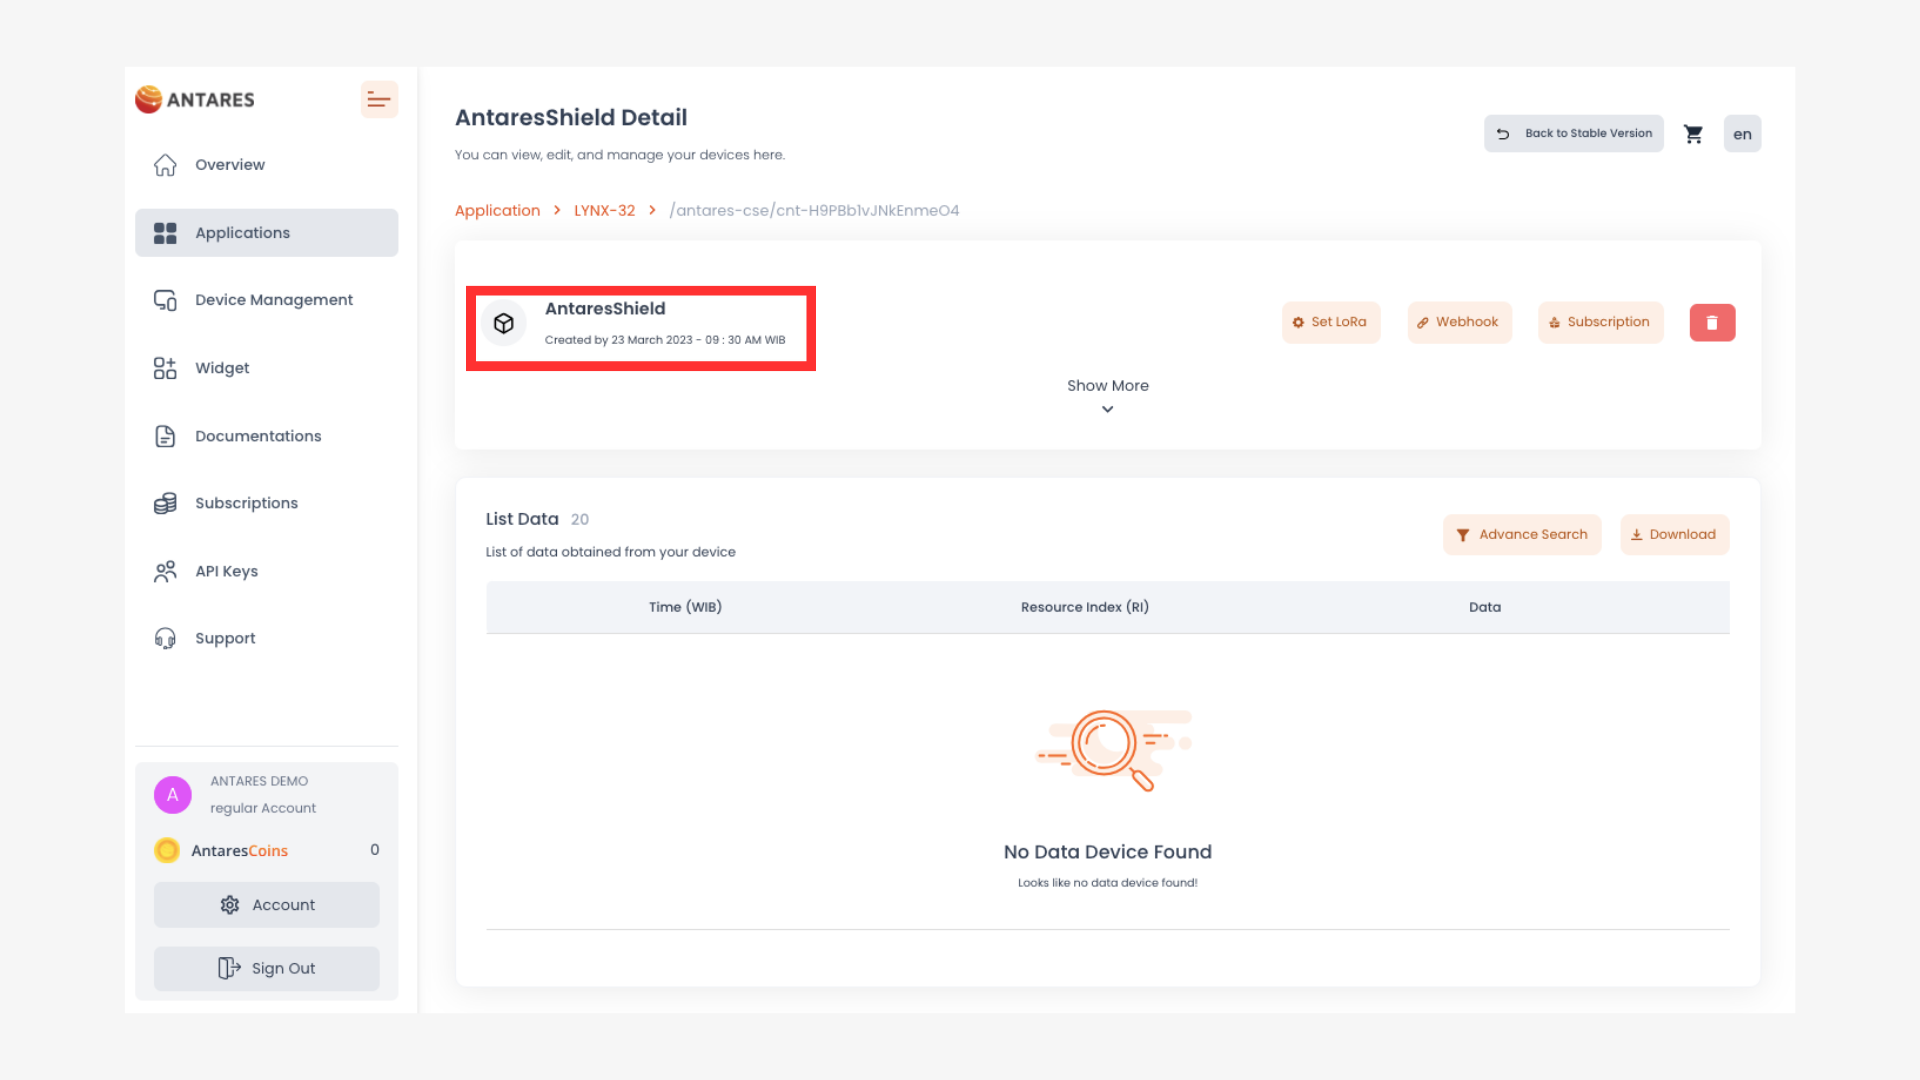Collapse sidebar with hamburger menu icon

[x=379, y=100]
